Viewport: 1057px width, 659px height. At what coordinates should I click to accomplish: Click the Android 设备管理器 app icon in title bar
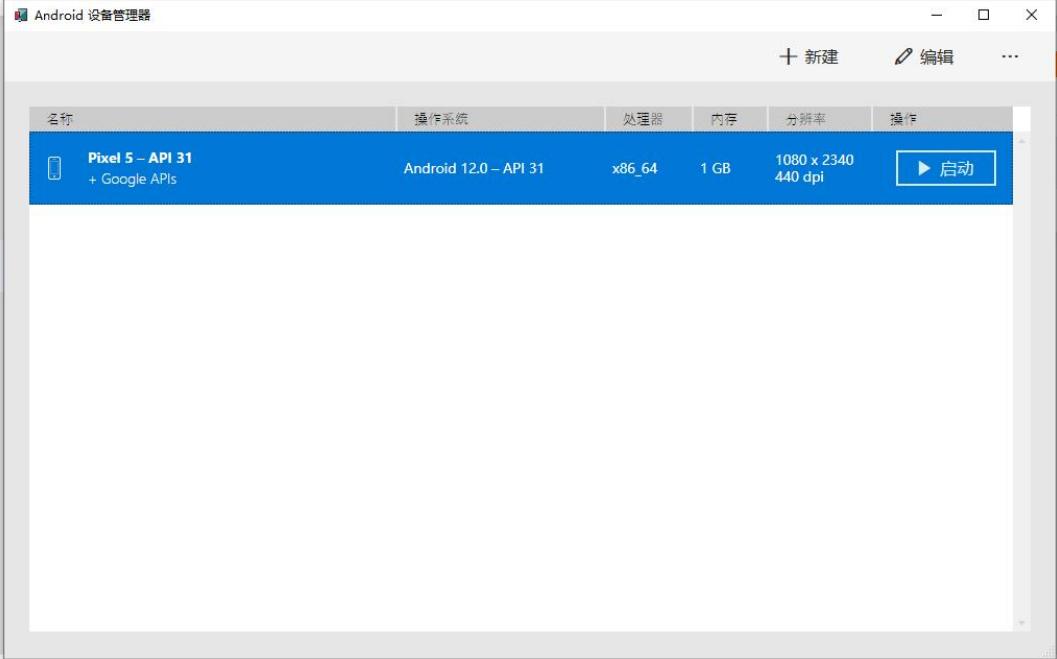coord(21,15)
